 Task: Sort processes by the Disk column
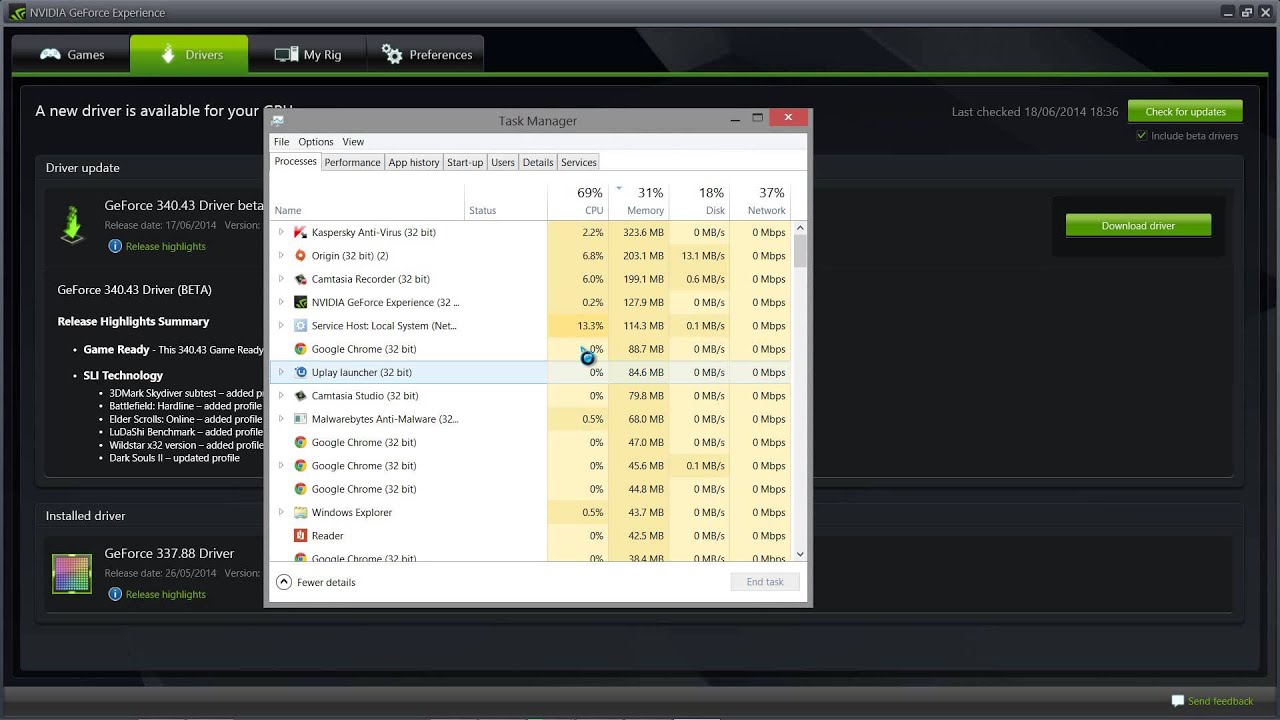699,201
